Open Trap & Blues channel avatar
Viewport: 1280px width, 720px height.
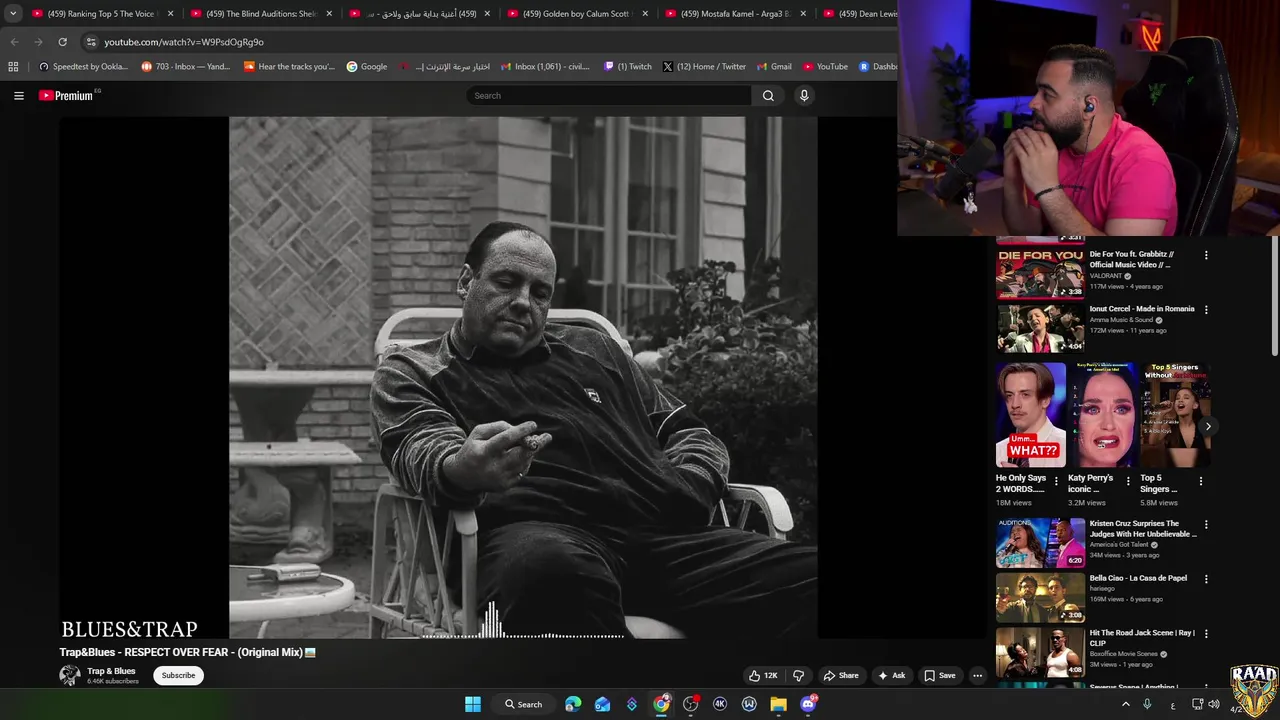70,675
